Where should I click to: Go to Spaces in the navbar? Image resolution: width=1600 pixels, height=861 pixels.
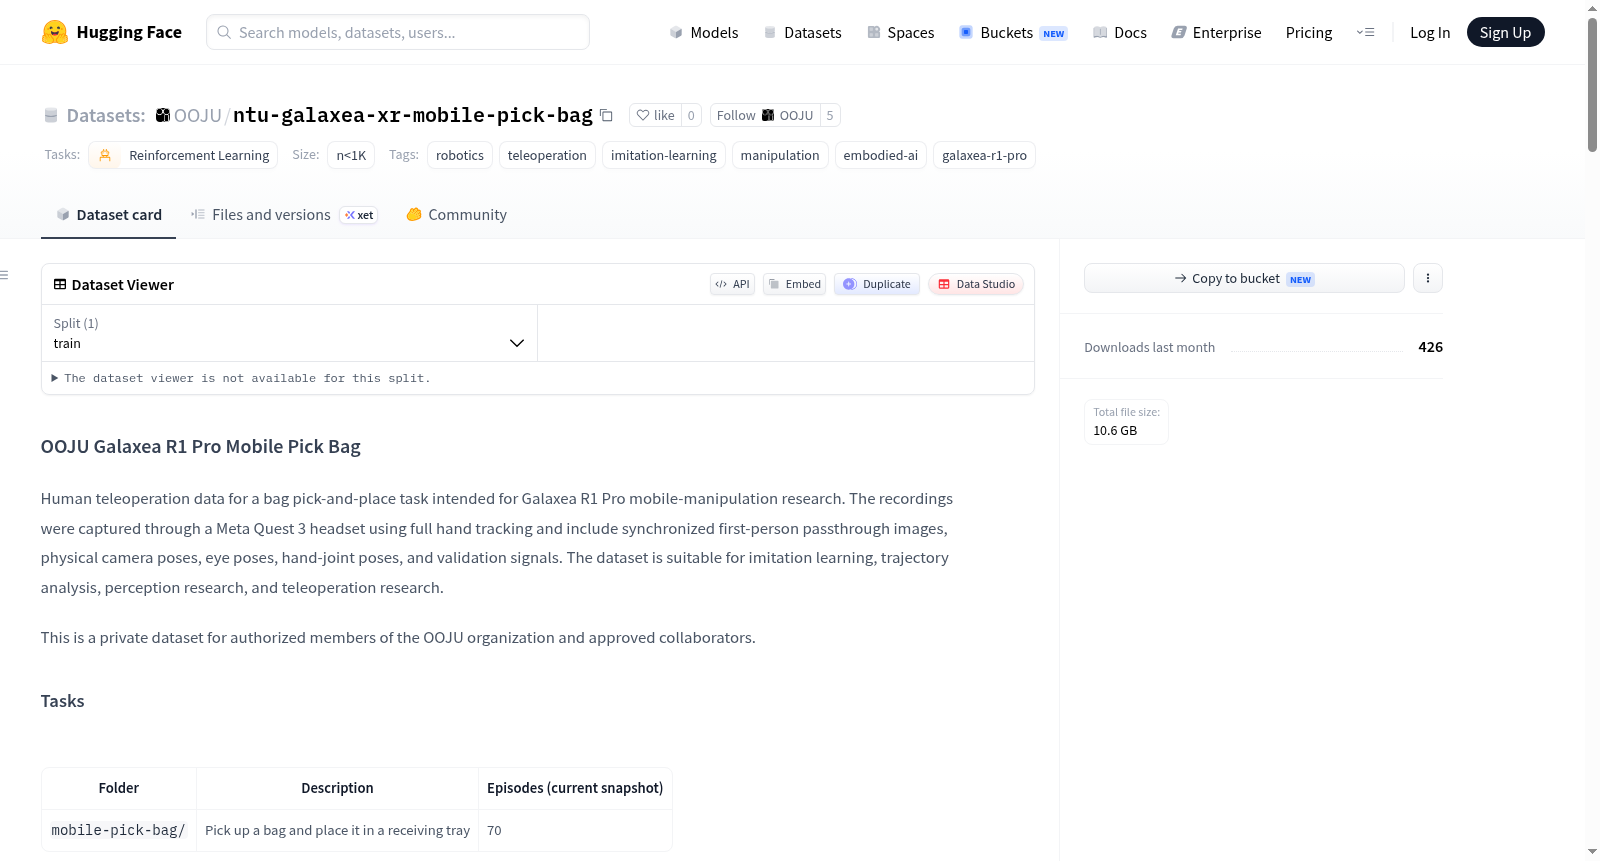click(x=900, y=32)
